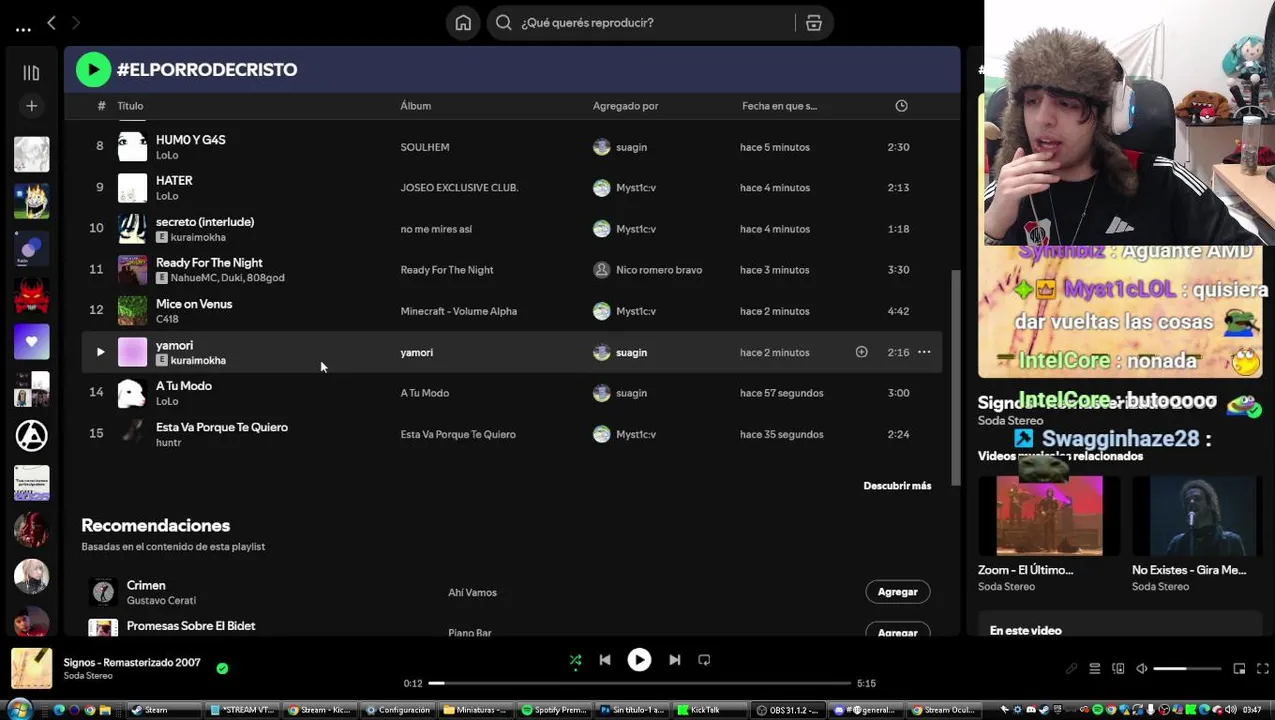This screenshot has height=720, width=1275.
Task: Open Windows Start button
Action: click(x=18, y=710)
